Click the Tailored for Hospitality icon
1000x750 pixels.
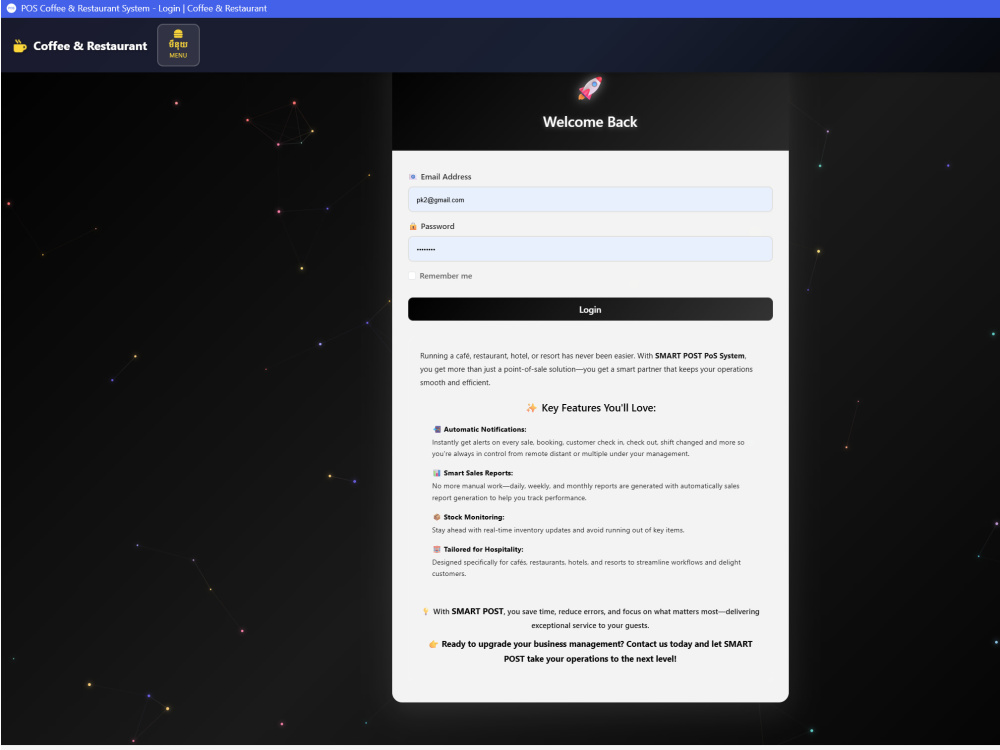[437, 549]
